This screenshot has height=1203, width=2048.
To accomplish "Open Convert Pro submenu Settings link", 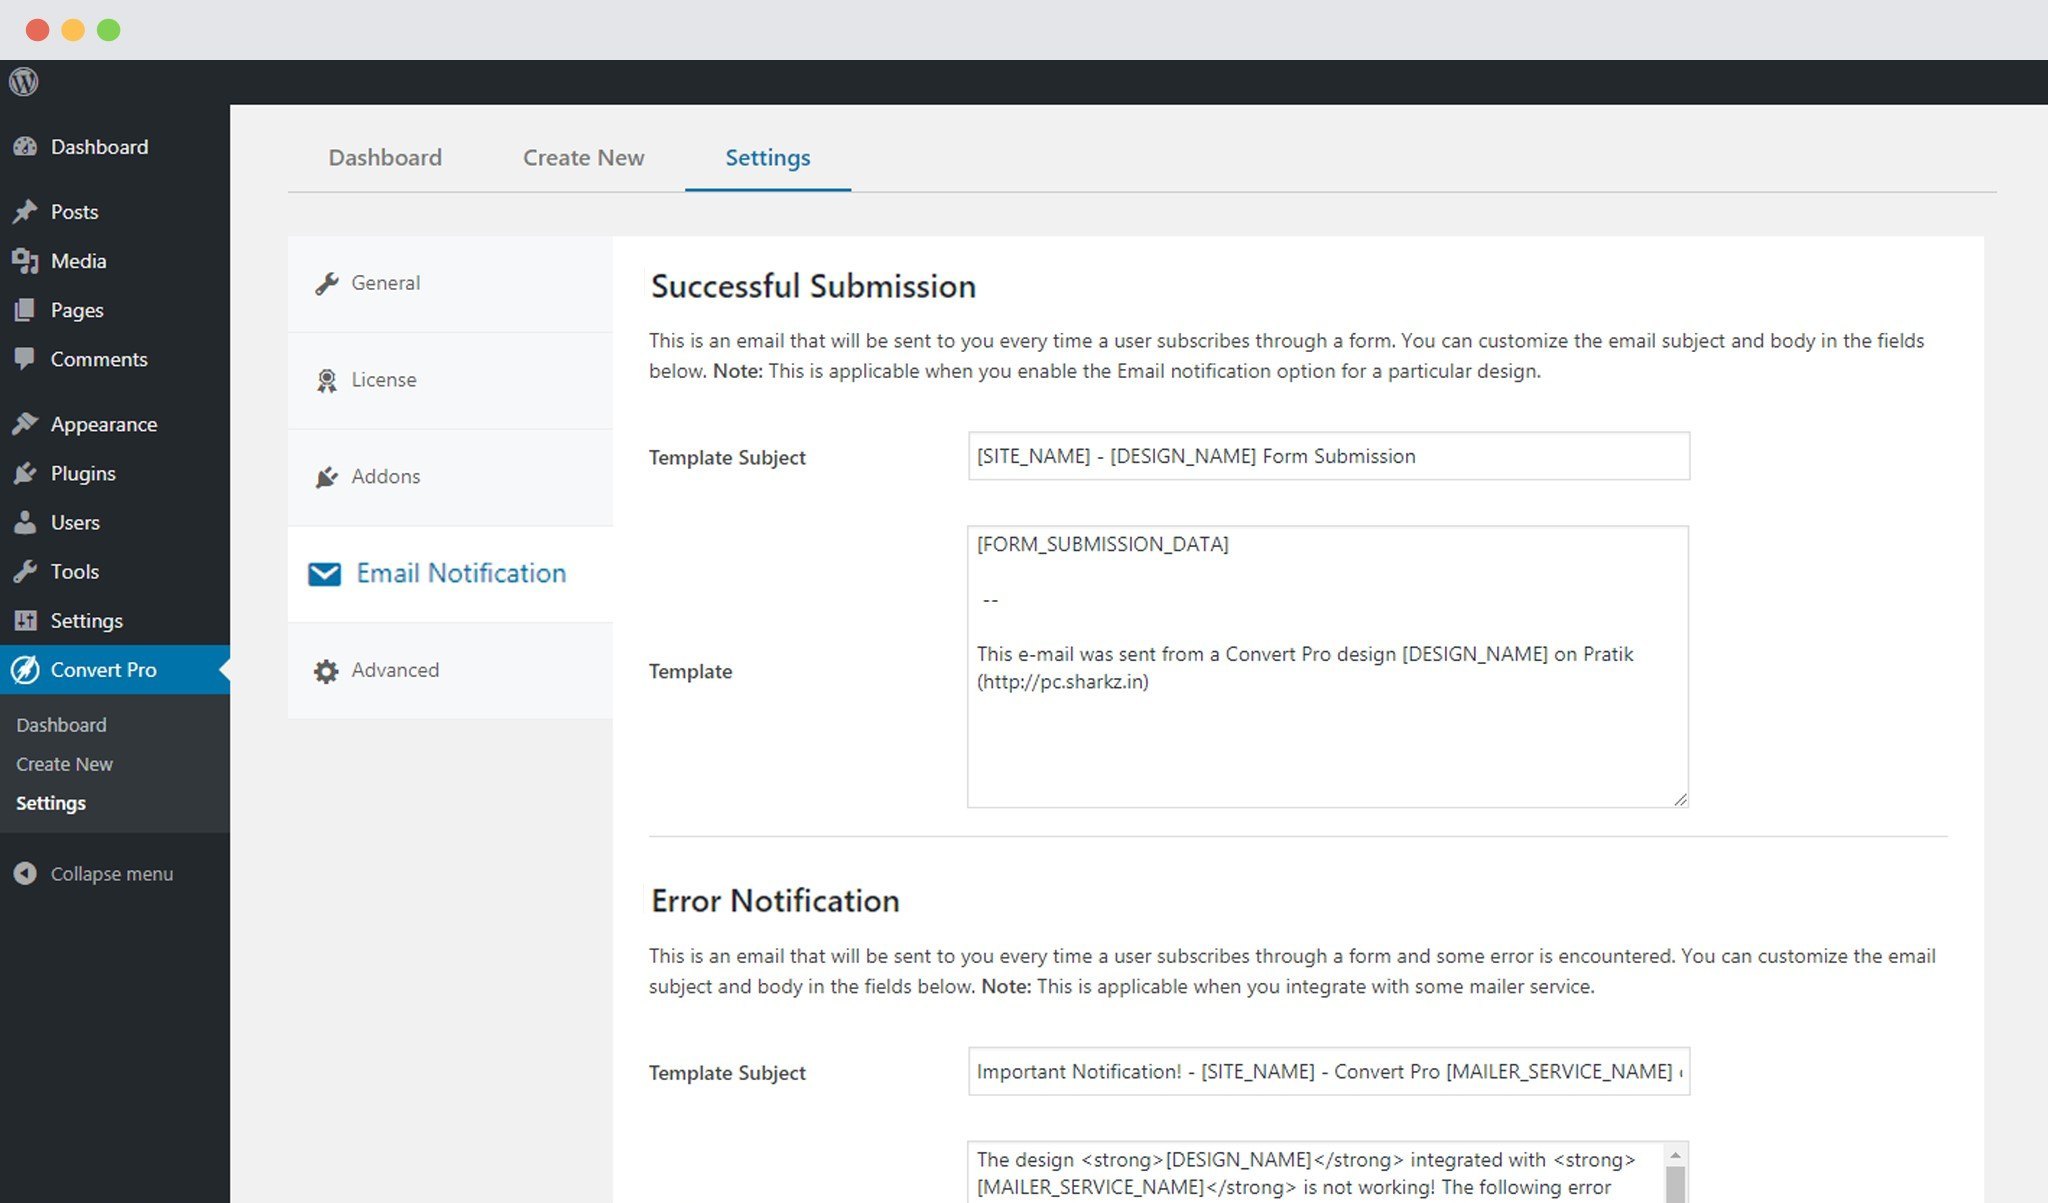I will coord(51,803).
